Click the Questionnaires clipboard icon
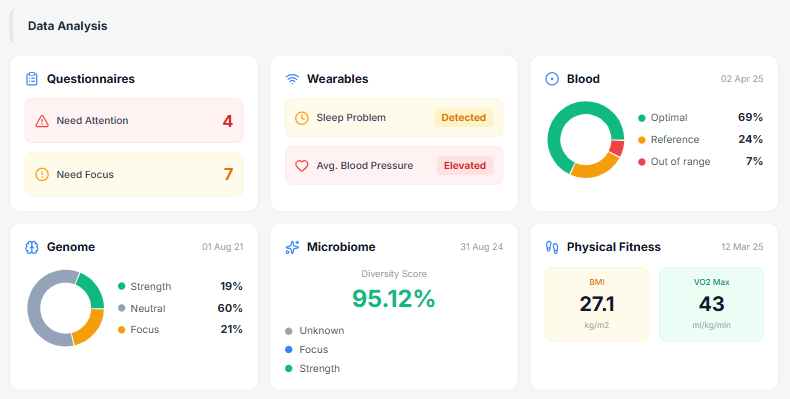790x399 pixels. [32, 79]
